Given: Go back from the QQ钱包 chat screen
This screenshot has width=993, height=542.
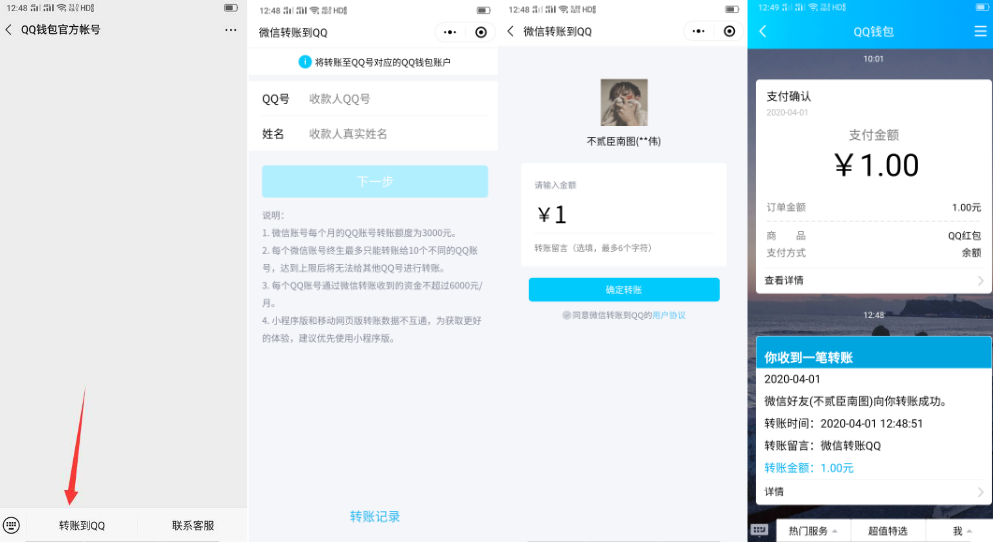Looking at the screenshot, I should [x=763, y=31].
